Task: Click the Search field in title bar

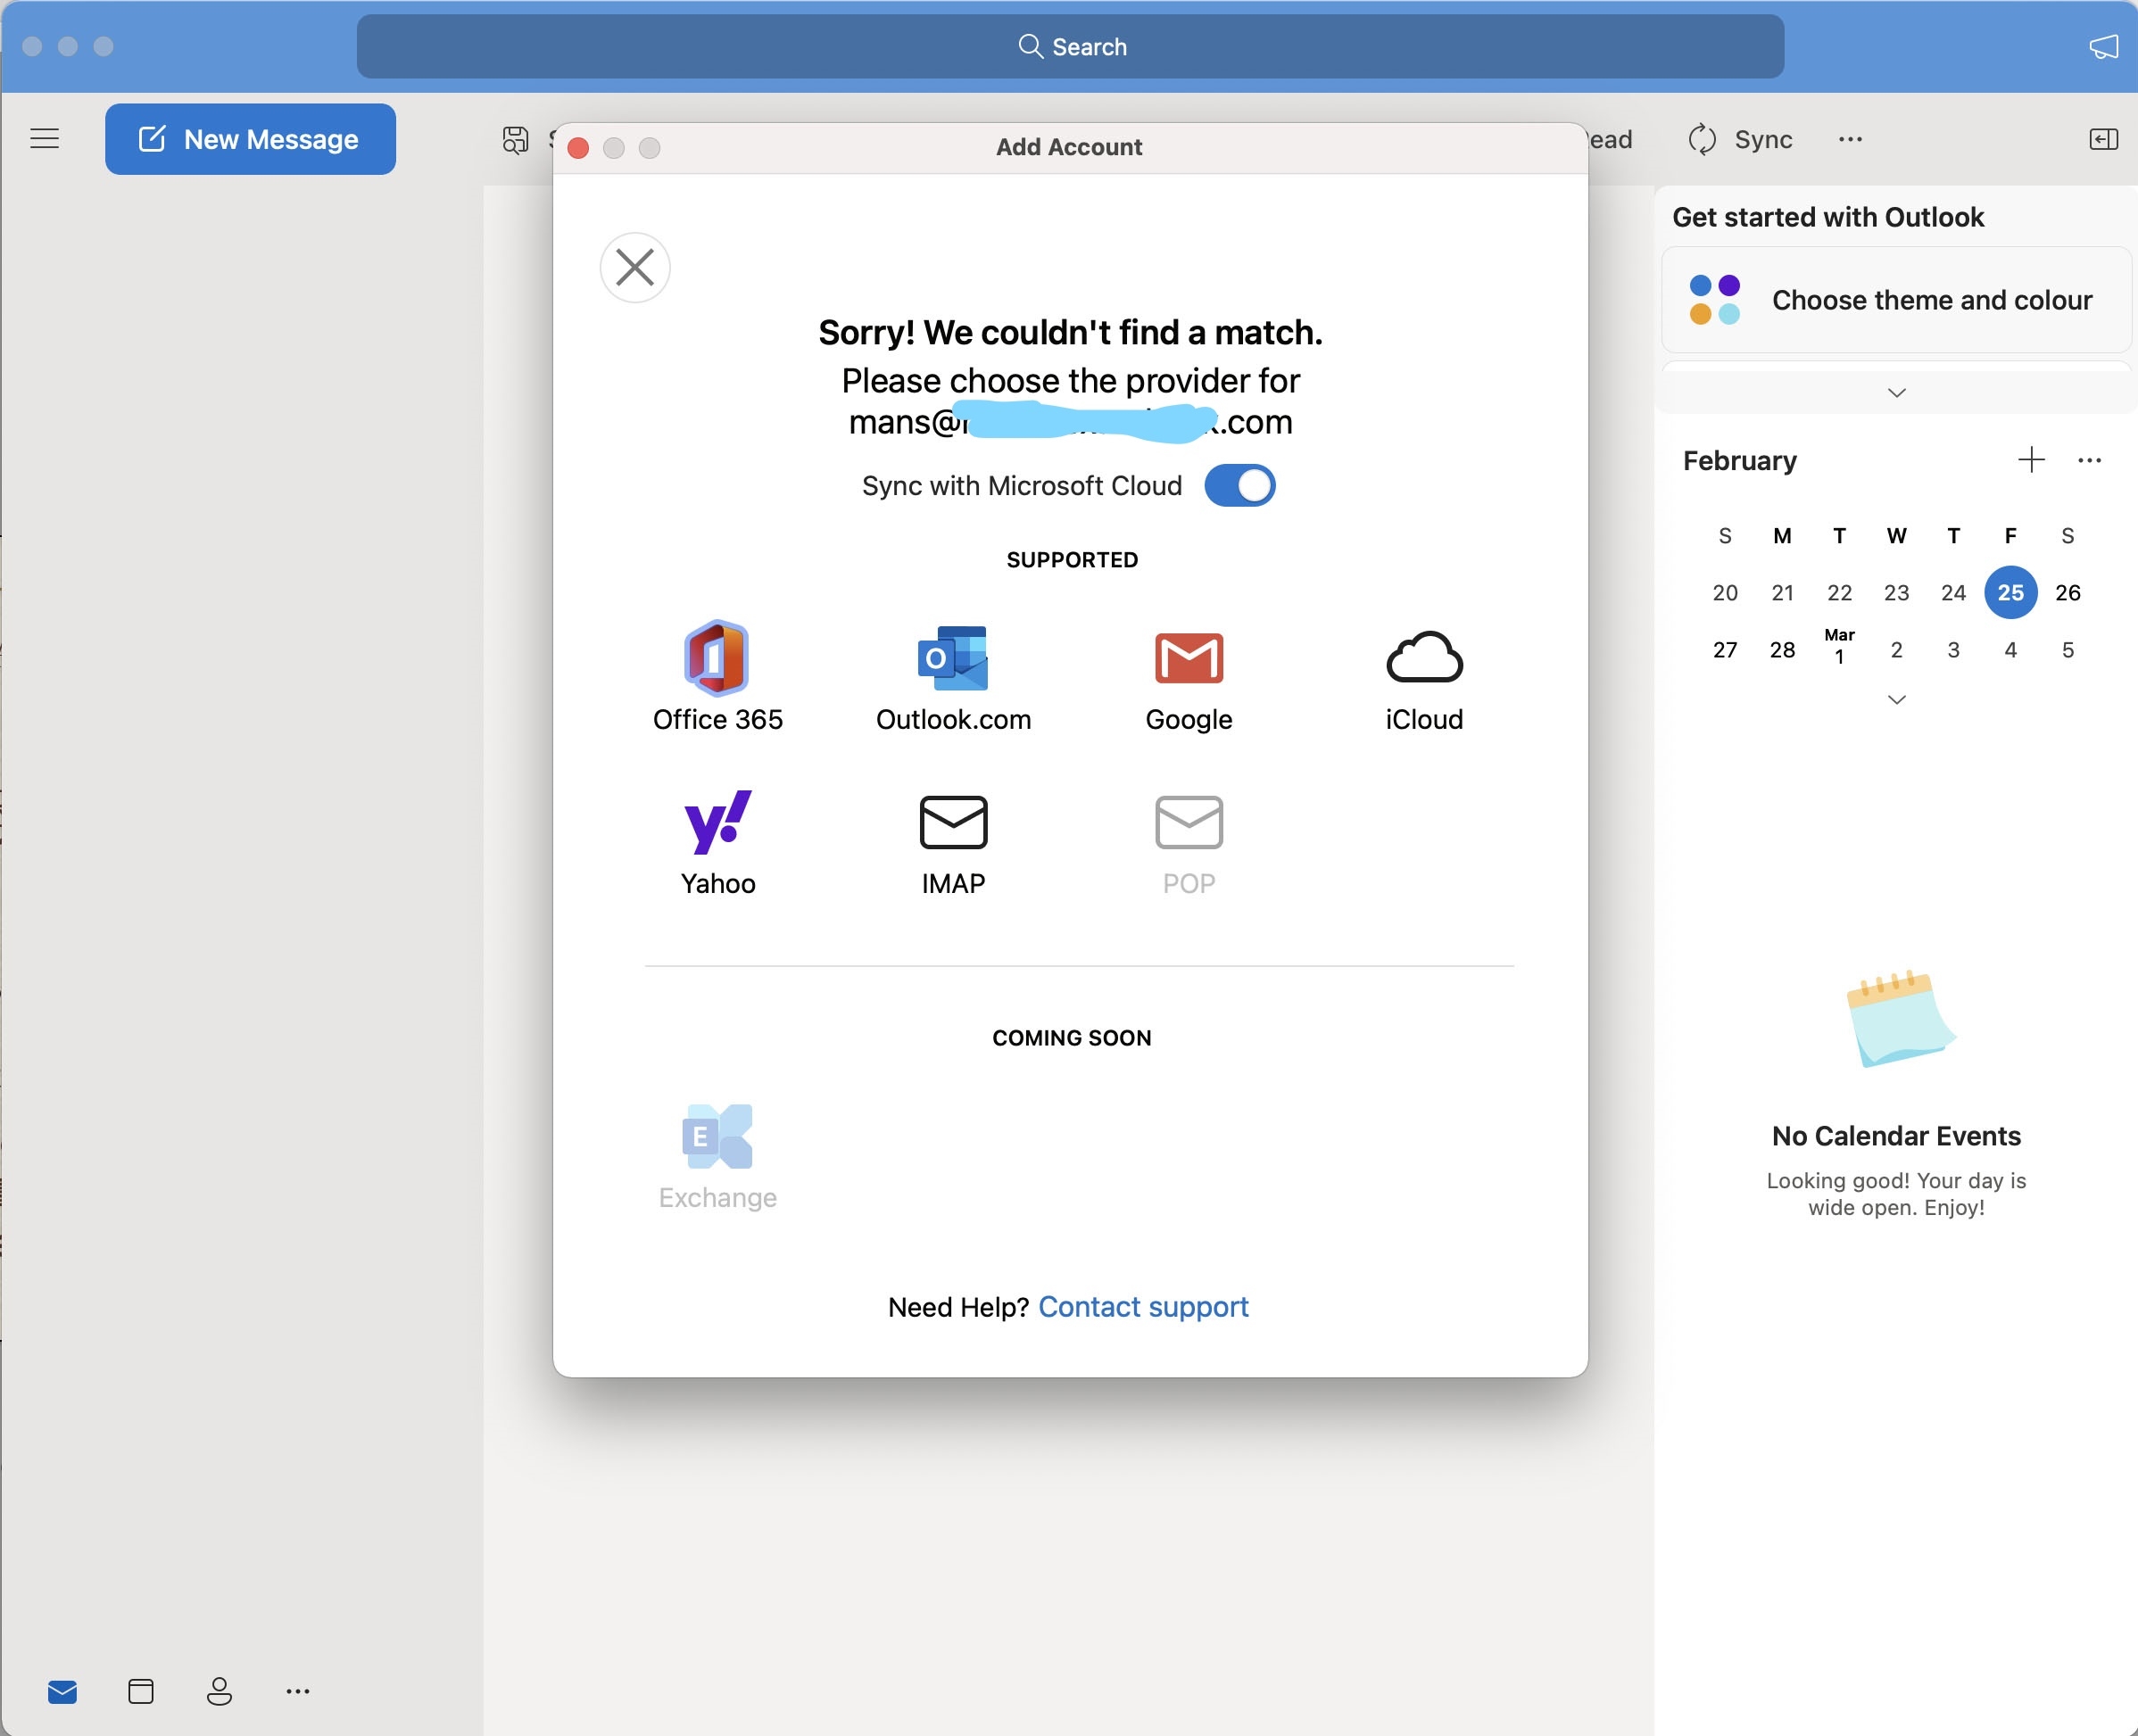Action: pos(1070,47)
